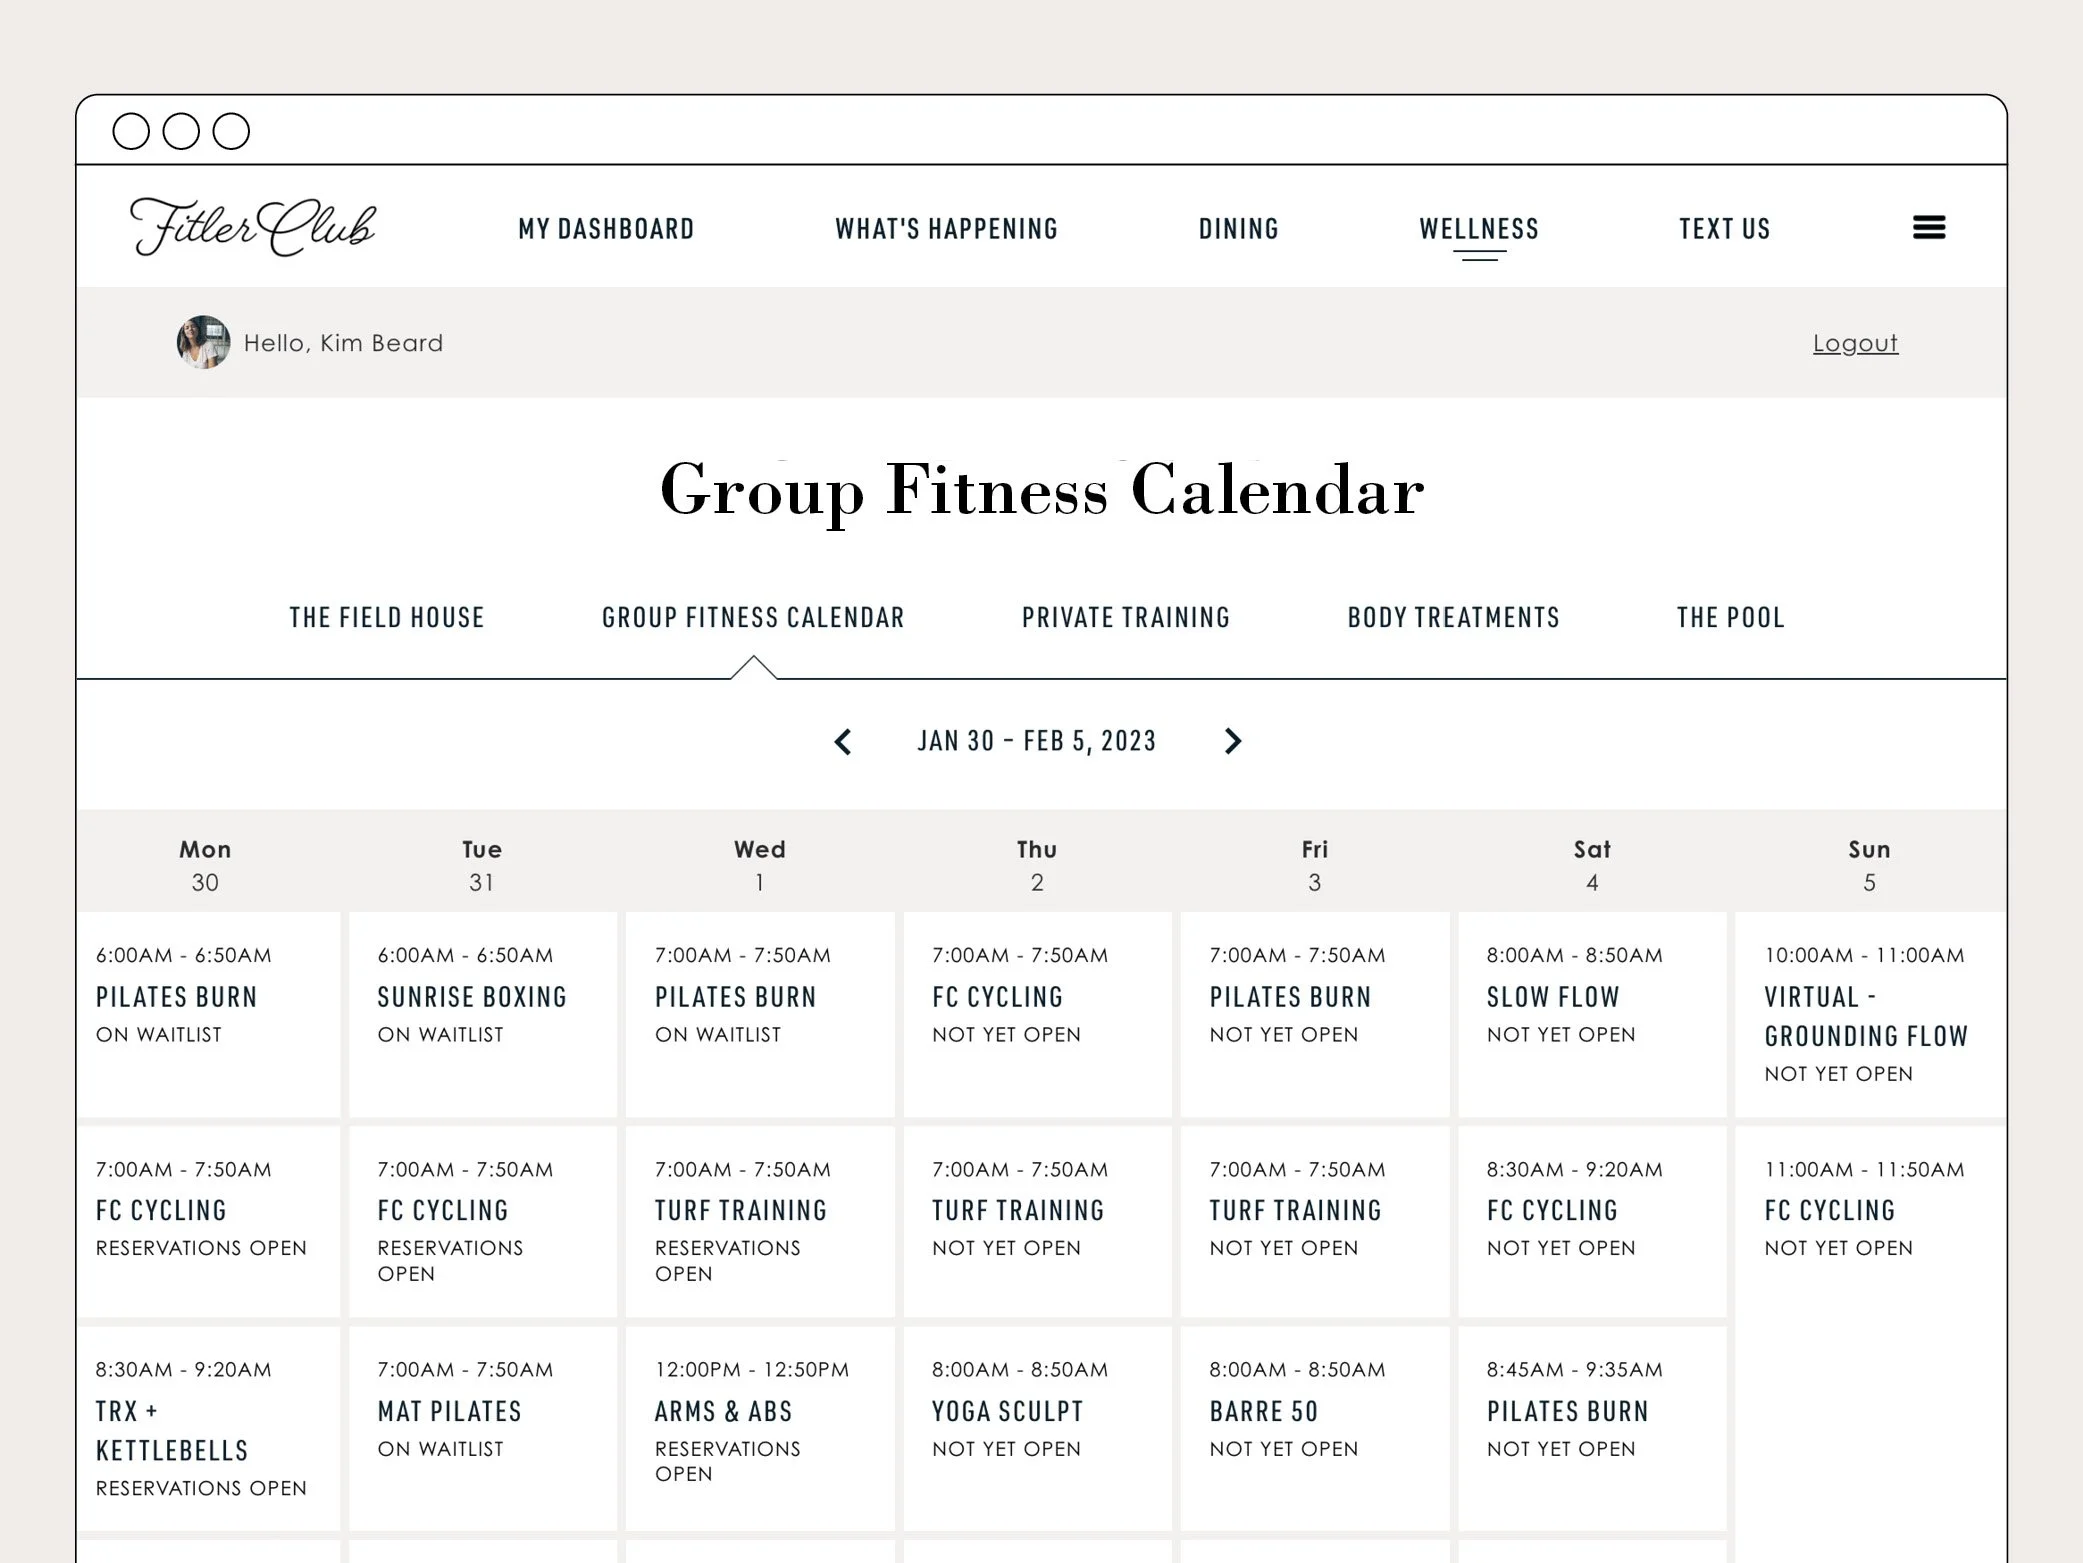
Task: Click the Logout link
Action: (1855, 343)
